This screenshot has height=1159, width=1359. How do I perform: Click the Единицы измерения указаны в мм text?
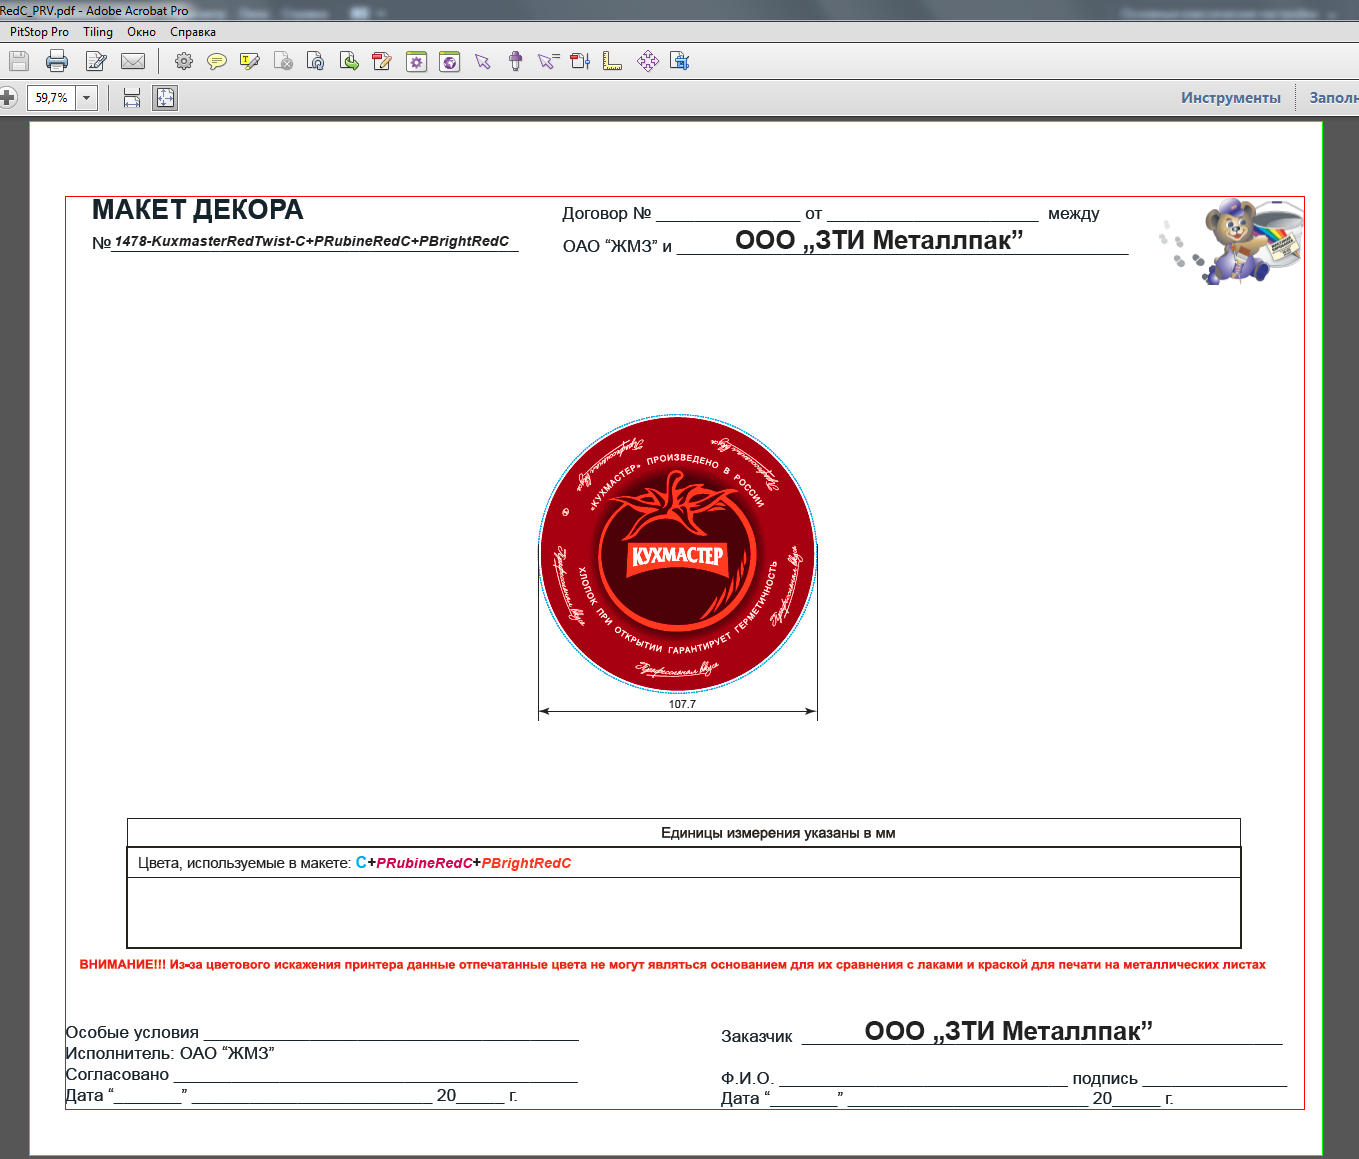click(x=778, y=833)
